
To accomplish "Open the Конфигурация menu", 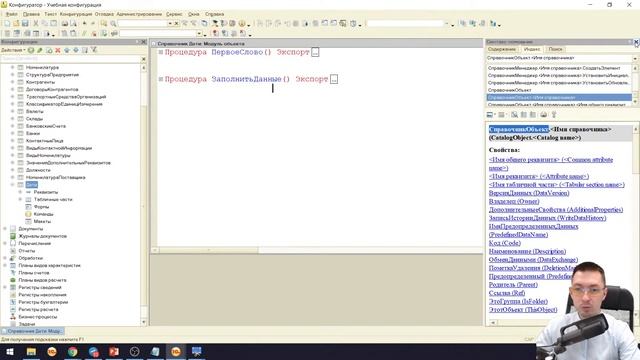I will click(76, 14).
